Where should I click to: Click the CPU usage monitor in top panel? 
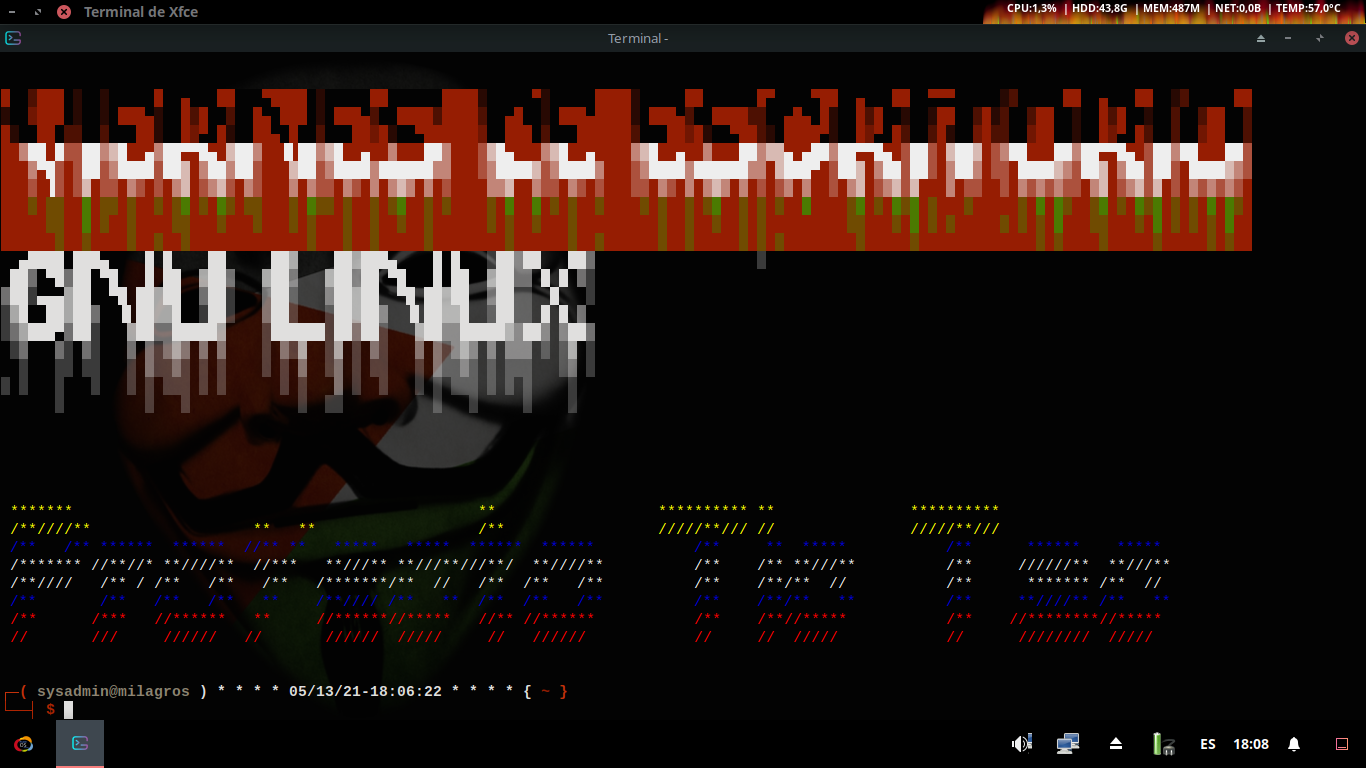pos(1031,8)
